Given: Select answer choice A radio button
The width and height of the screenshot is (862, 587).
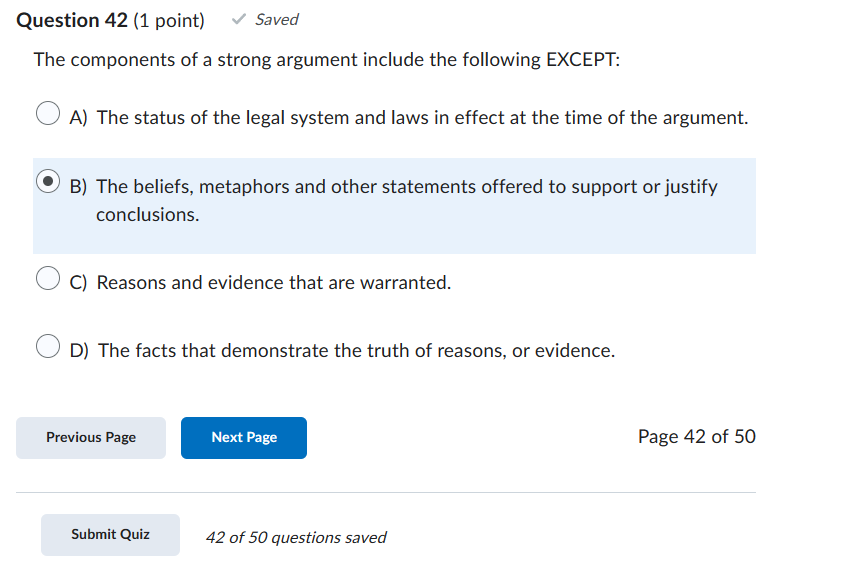Looking at the screenshot, I should tap(47, 113).
